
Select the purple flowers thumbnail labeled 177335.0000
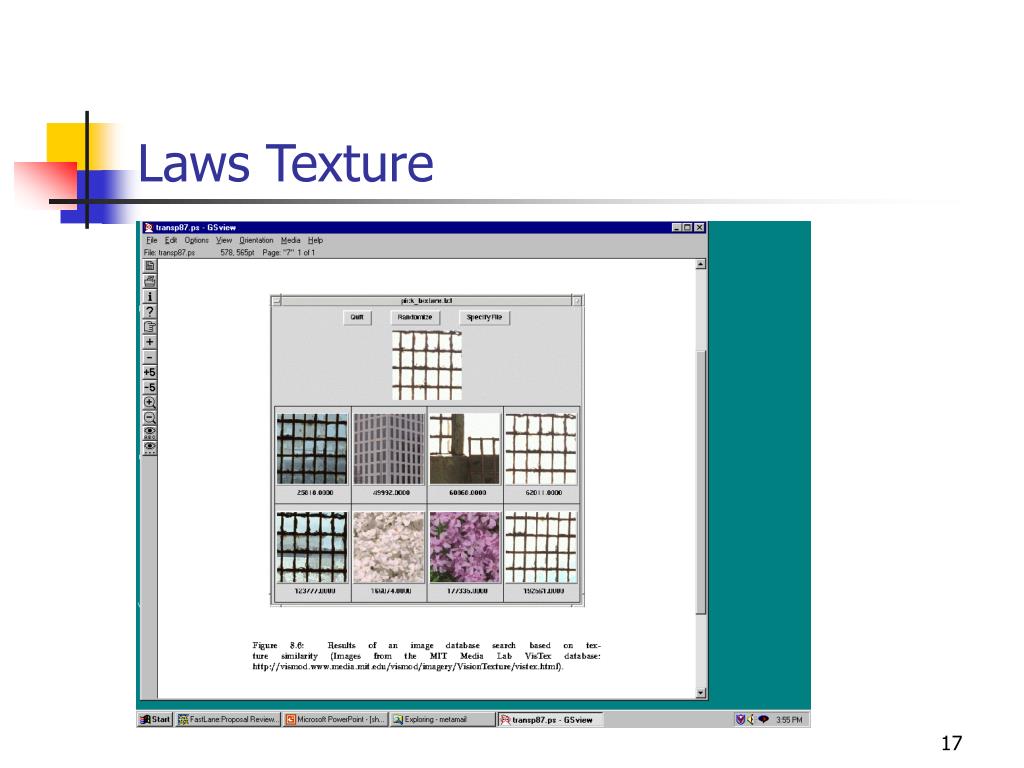[465, 547]
